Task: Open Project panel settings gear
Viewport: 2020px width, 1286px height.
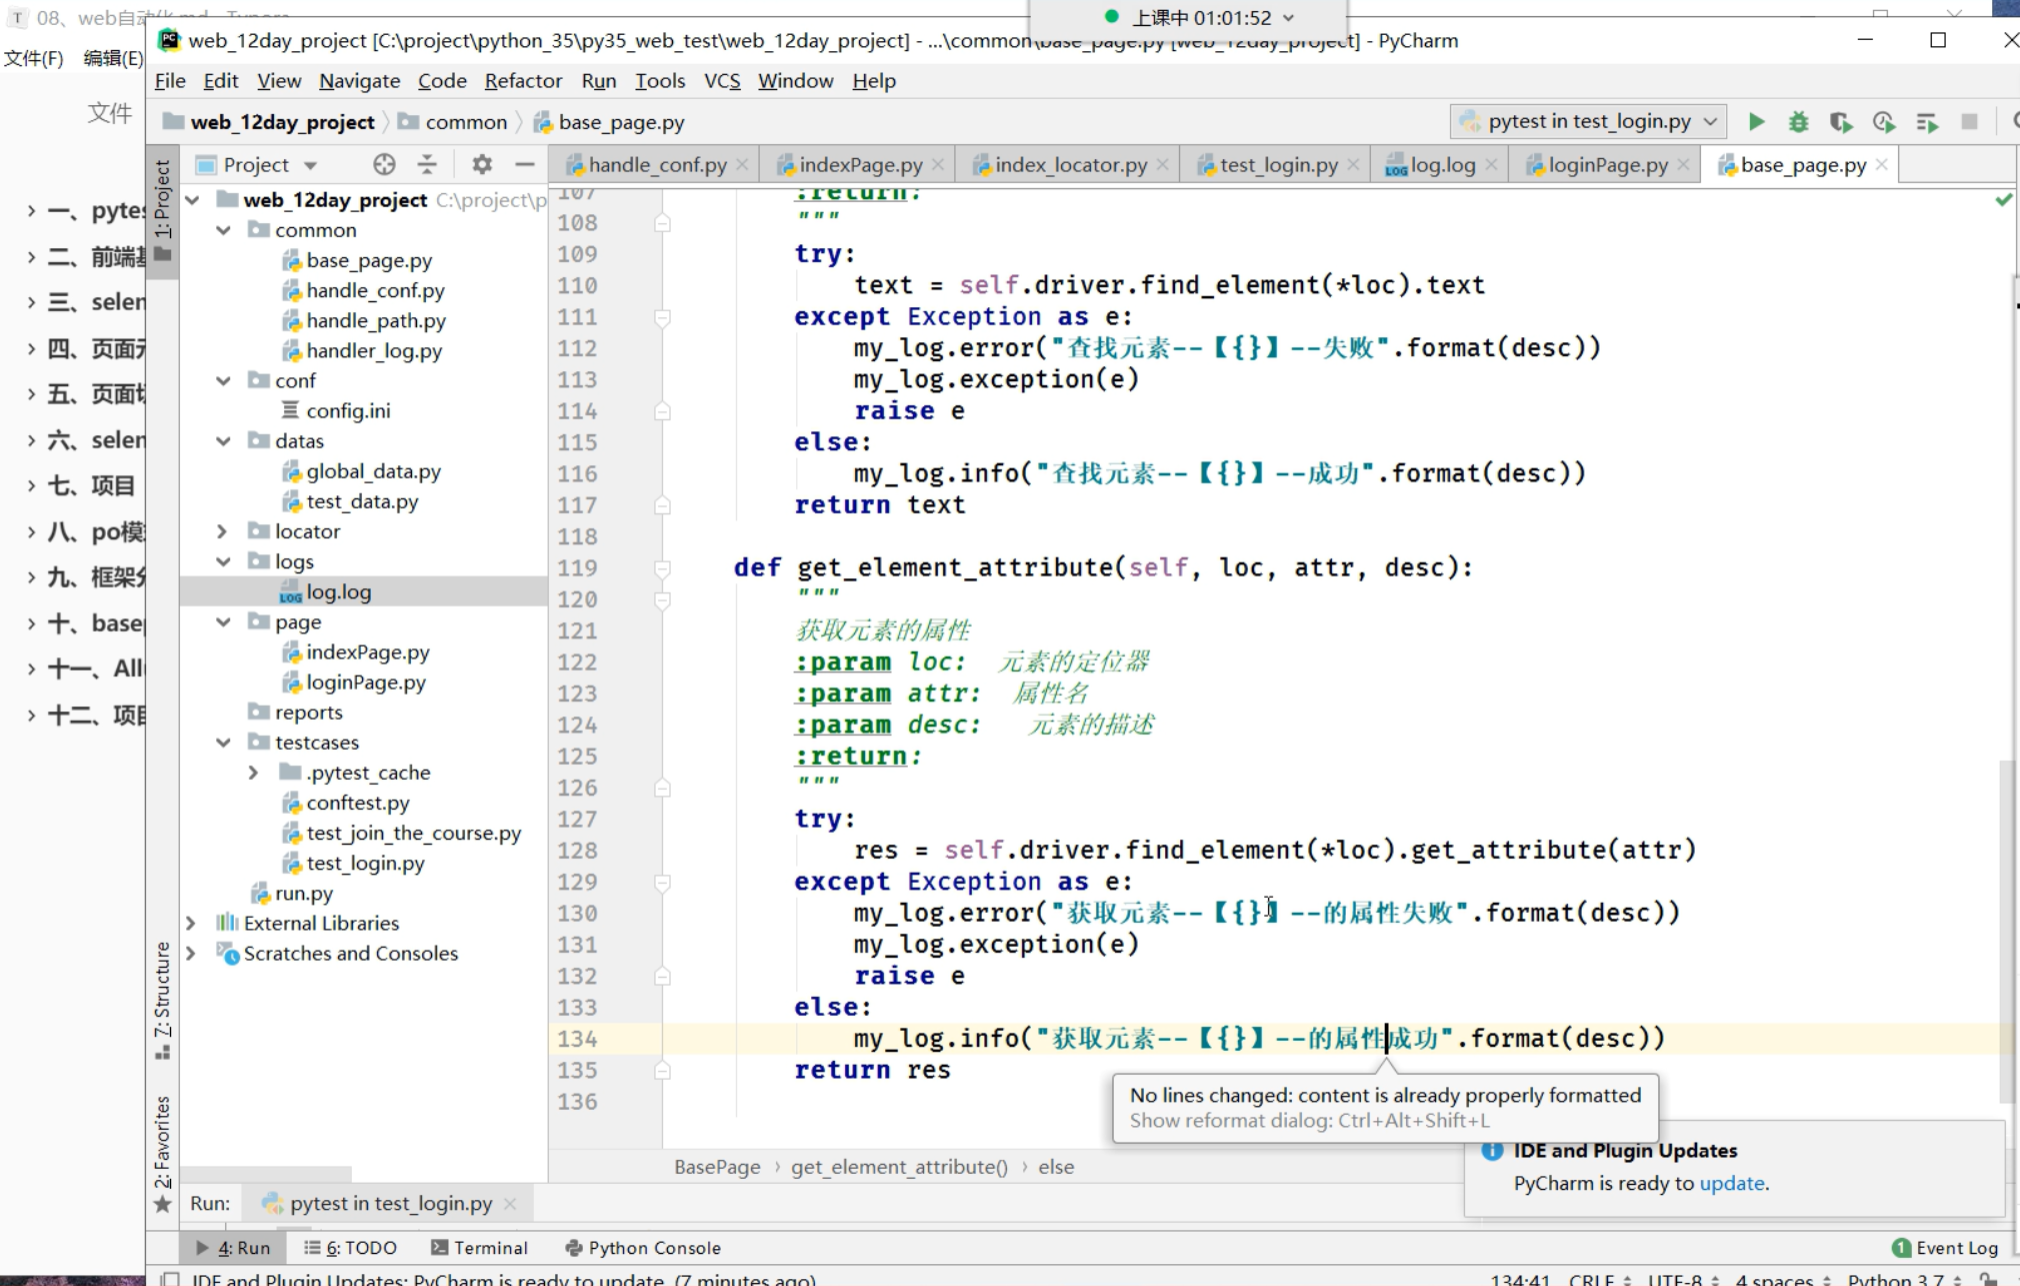Action: tap(482, 165)
